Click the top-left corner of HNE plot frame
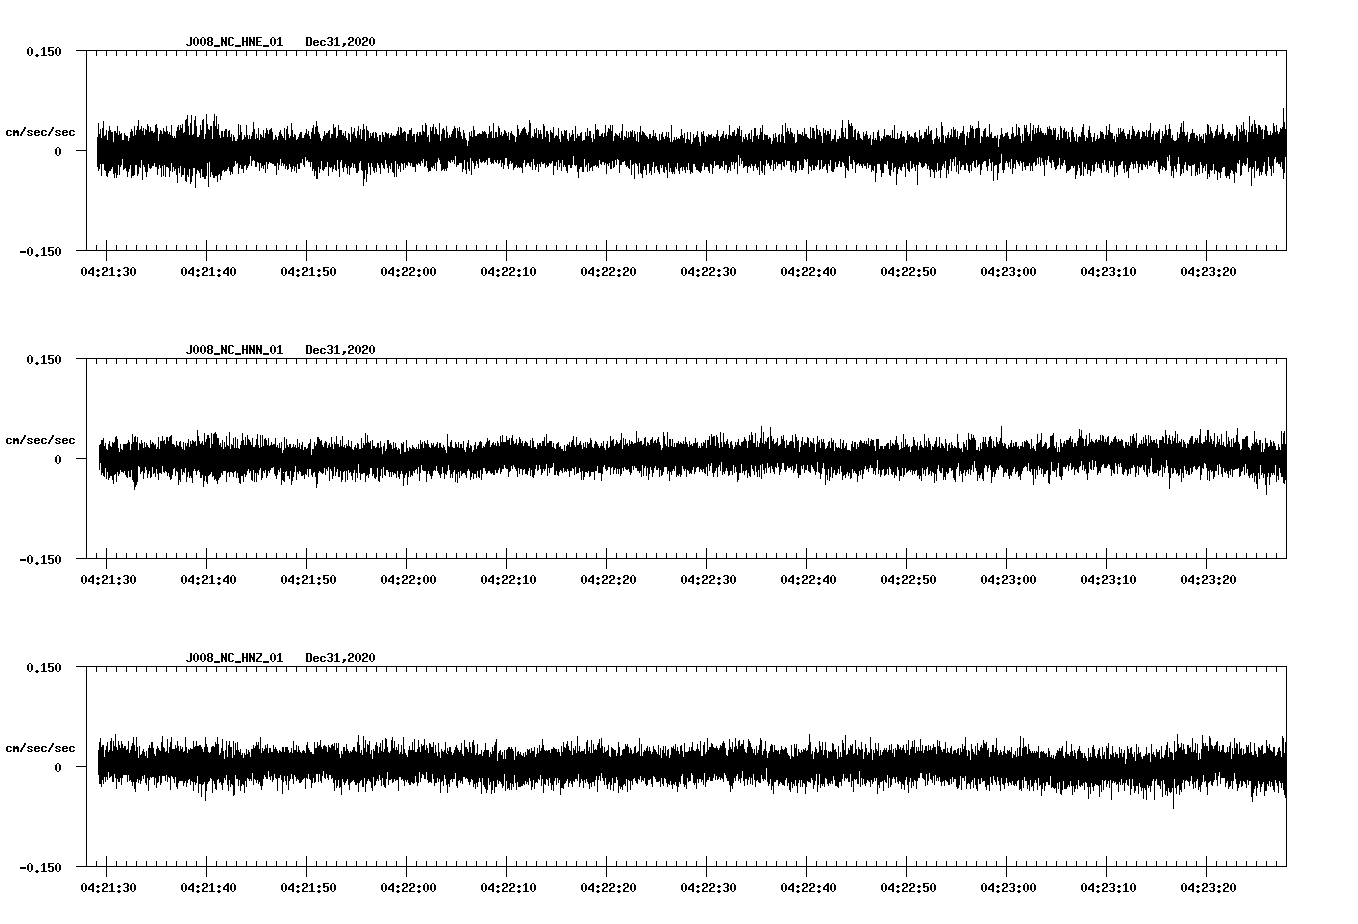This screenshot has width=1358, height=924. (88, 48)
